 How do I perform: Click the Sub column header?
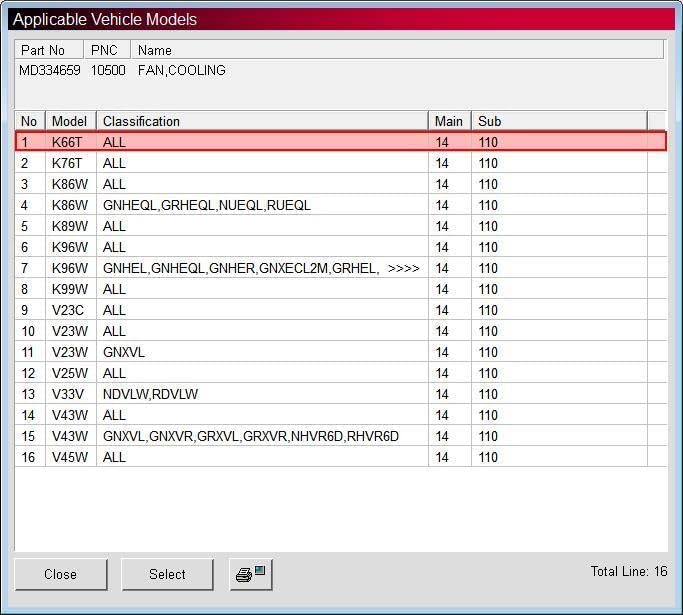(x=559, y=121)
